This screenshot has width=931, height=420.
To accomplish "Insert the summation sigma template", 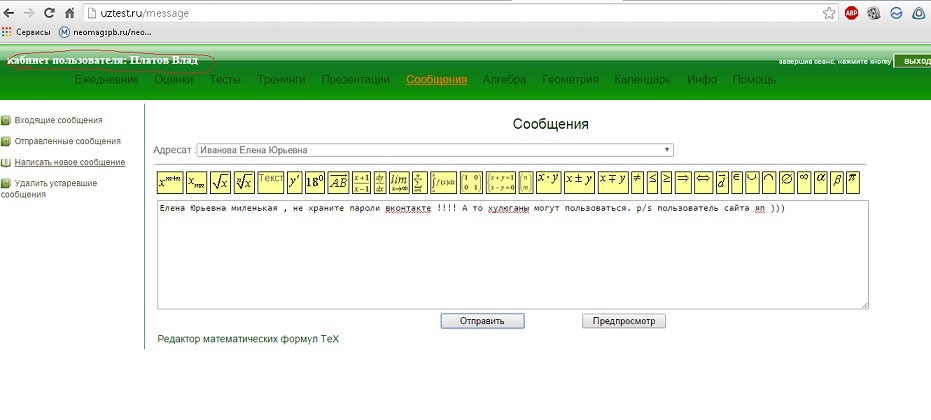I will [x=419, y=182].
